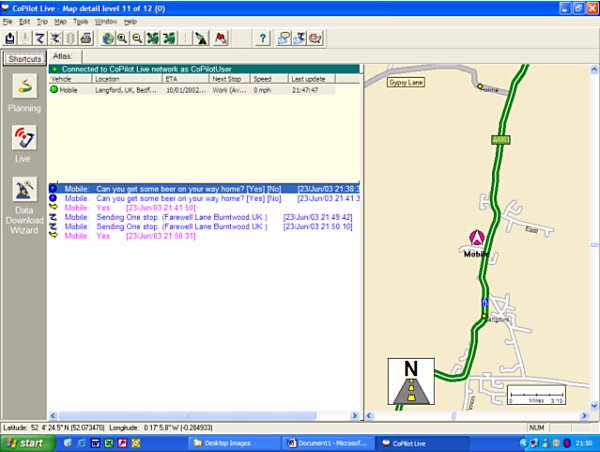Select the 21:41:3 beer message row
Screen dimensions: 600x452
[204, 198]
